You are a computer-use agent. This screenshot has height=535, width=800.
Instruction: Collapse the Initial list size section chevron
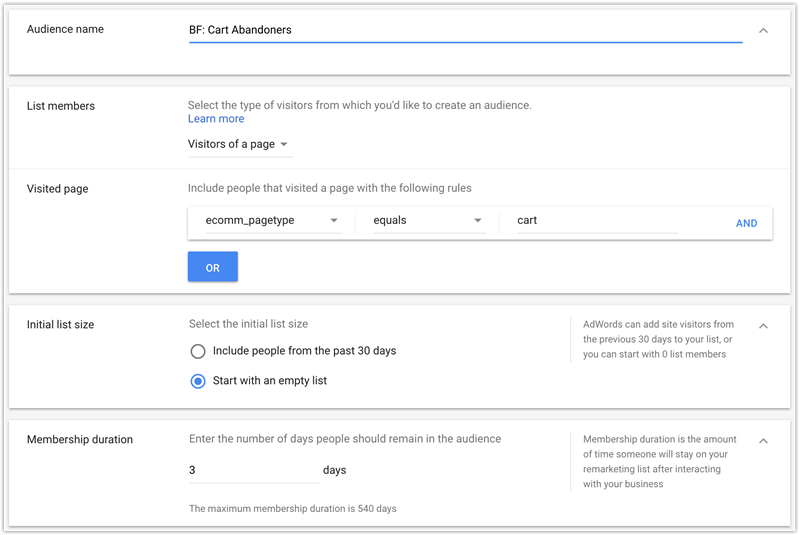pyautogui.click(x=763, y=326)
